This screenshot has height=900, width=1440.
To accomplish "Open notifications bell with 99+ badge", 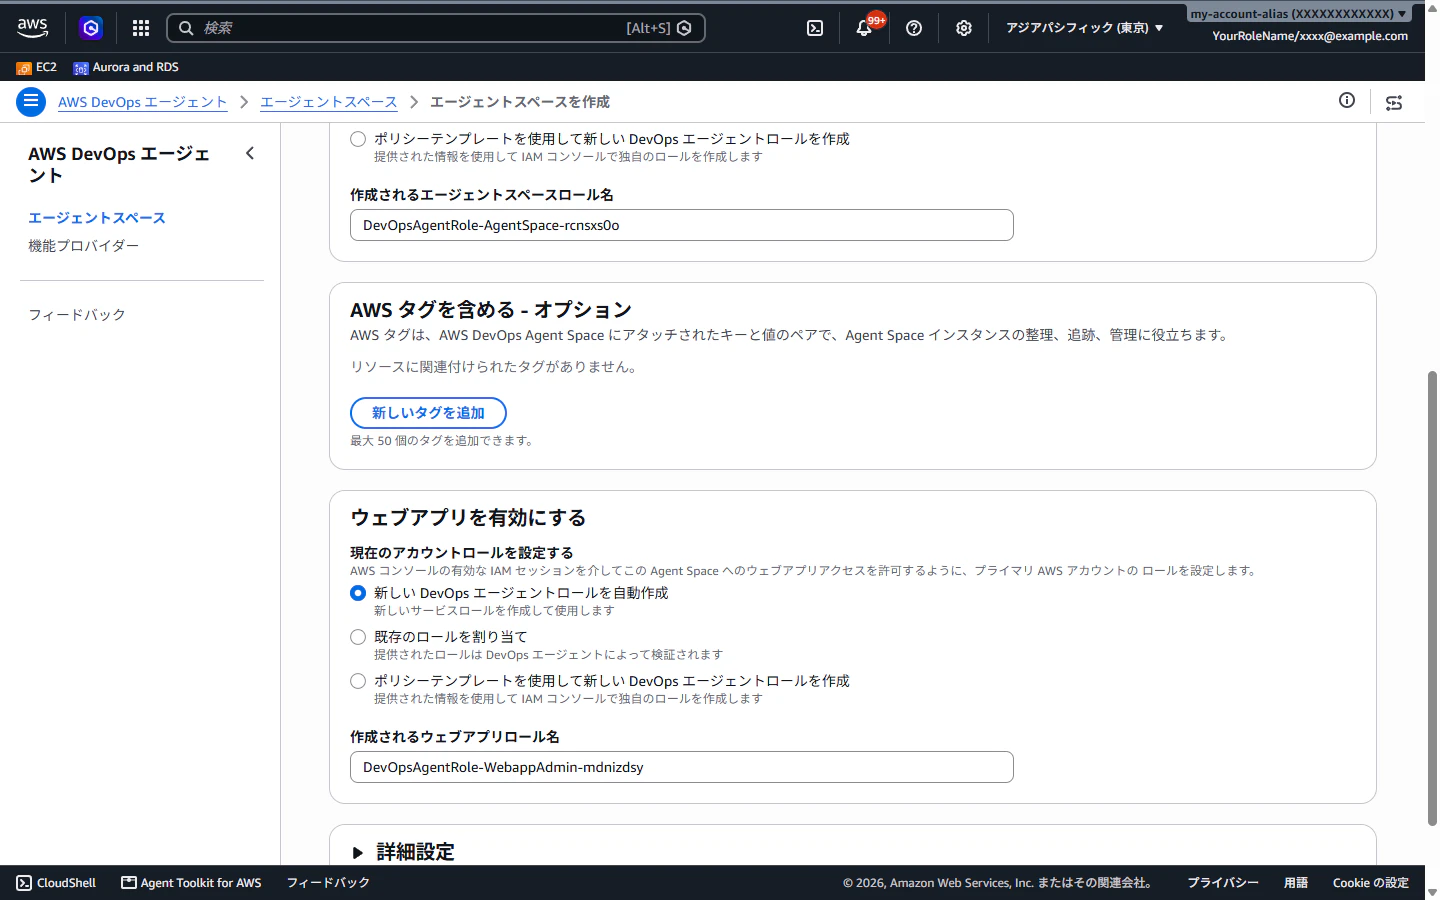I will 865,28.
